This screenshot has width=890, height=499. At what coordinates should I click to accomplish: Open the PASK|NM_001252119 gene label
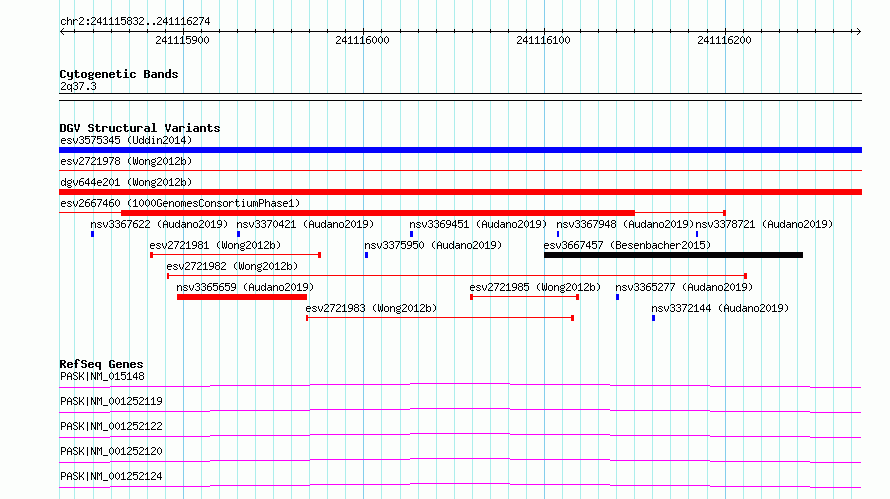coord(111,401)
